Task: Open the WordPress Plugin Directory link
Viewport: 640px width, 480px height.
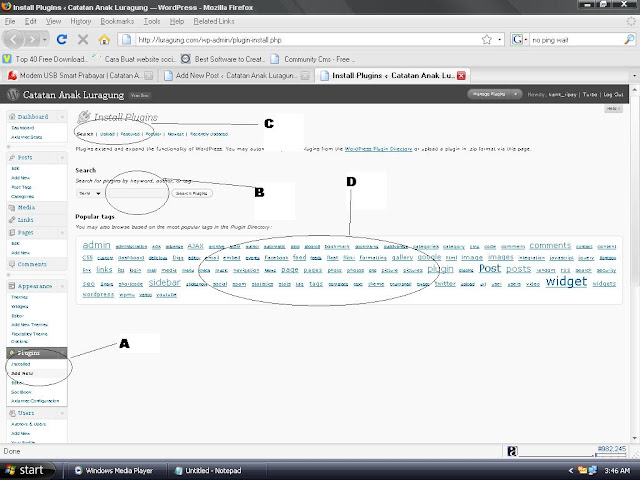Action: 378,149
